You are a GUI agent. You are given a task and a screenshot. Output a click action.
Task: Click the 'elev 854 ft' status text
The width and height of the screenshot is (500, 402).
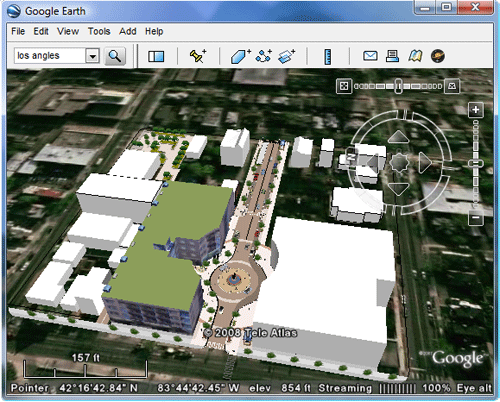tap(280, 388)
